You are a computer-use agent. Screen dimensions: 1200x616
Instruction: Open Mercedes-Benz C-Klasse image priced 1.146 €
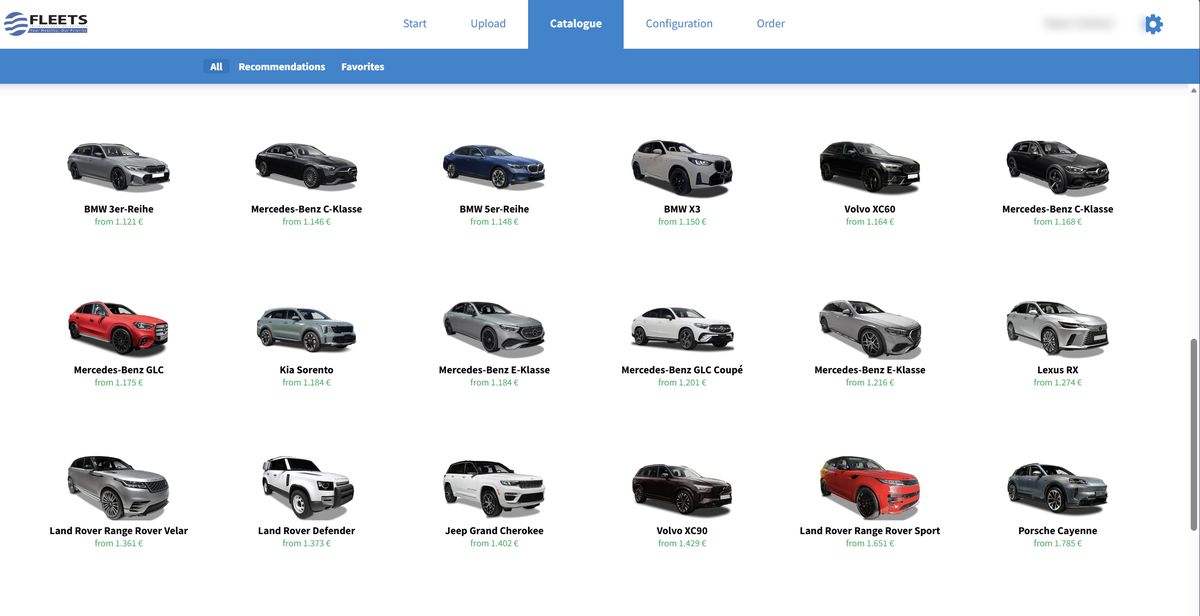pyautogui.click(x=306, y=166)
